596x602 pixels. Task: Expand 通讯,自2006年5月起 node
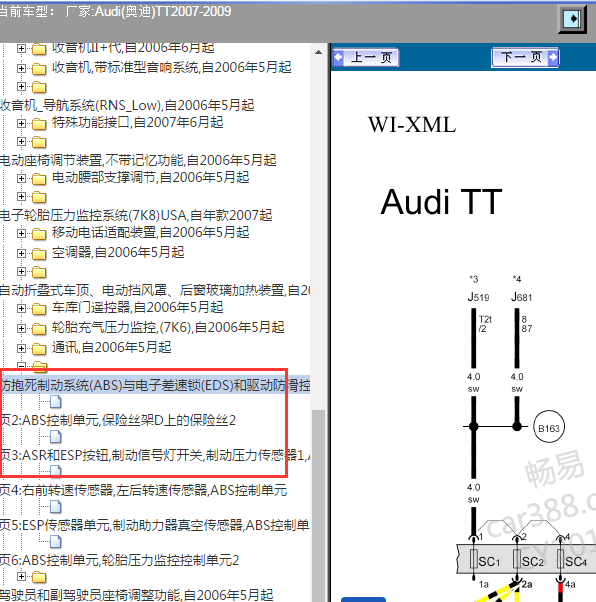[x=22, y=348]
